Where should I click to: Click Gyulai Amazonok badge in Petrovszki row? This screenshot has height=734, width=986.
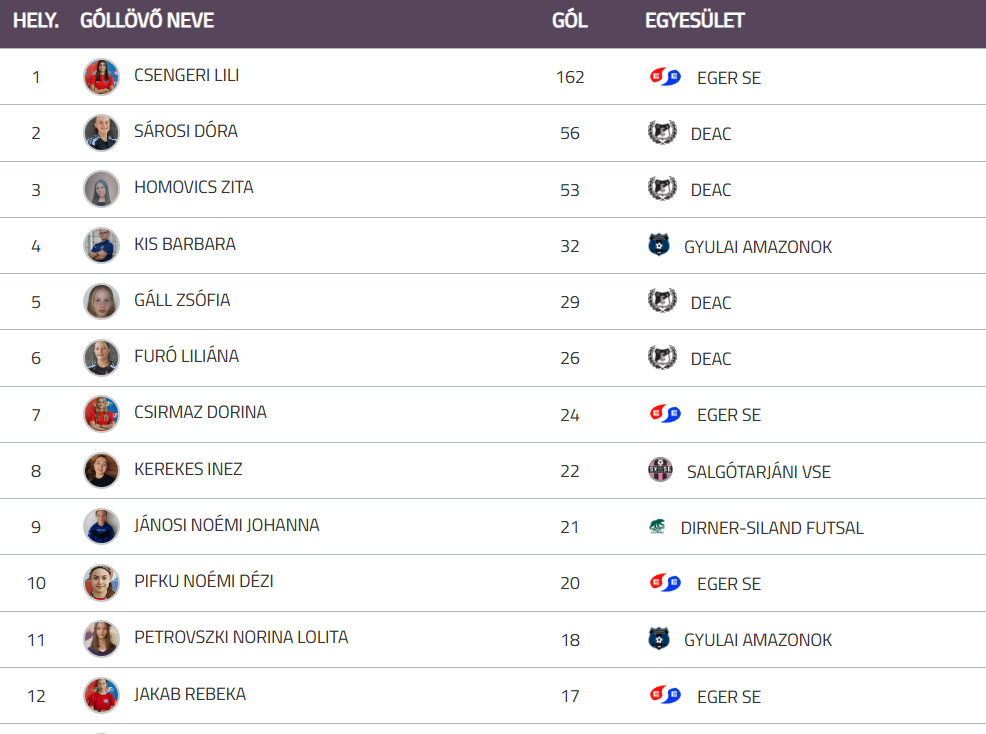(659, 639)
